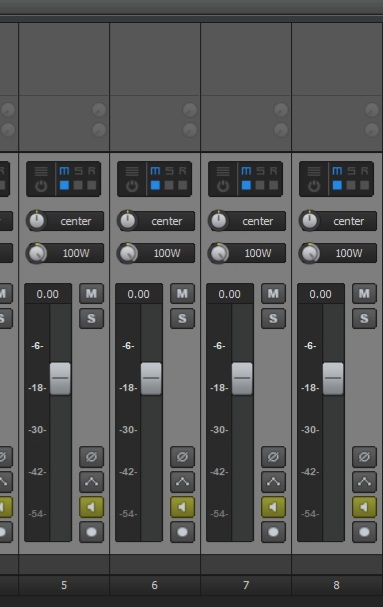The image size is (383, 607).
Task: Click the 100W width knob on track 7
Action: coord(219,253)
